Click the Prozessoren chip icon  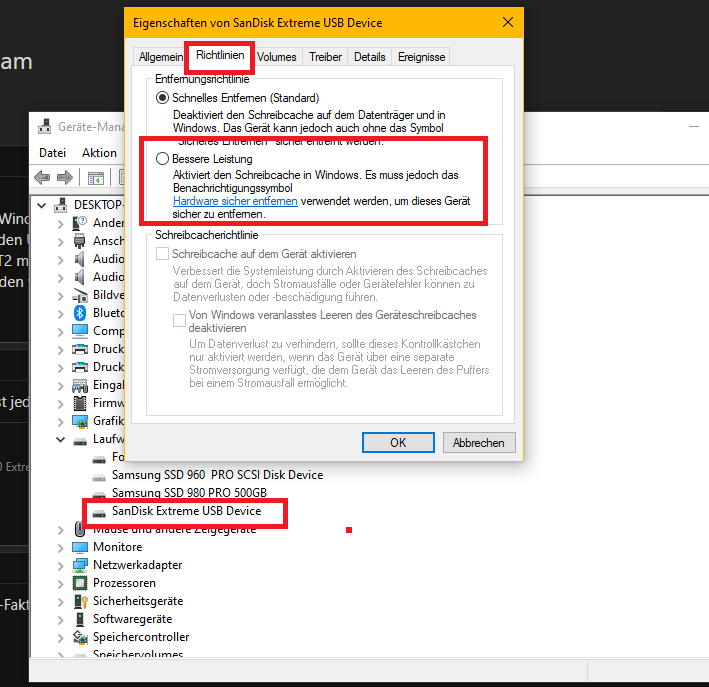coord(80,583)
